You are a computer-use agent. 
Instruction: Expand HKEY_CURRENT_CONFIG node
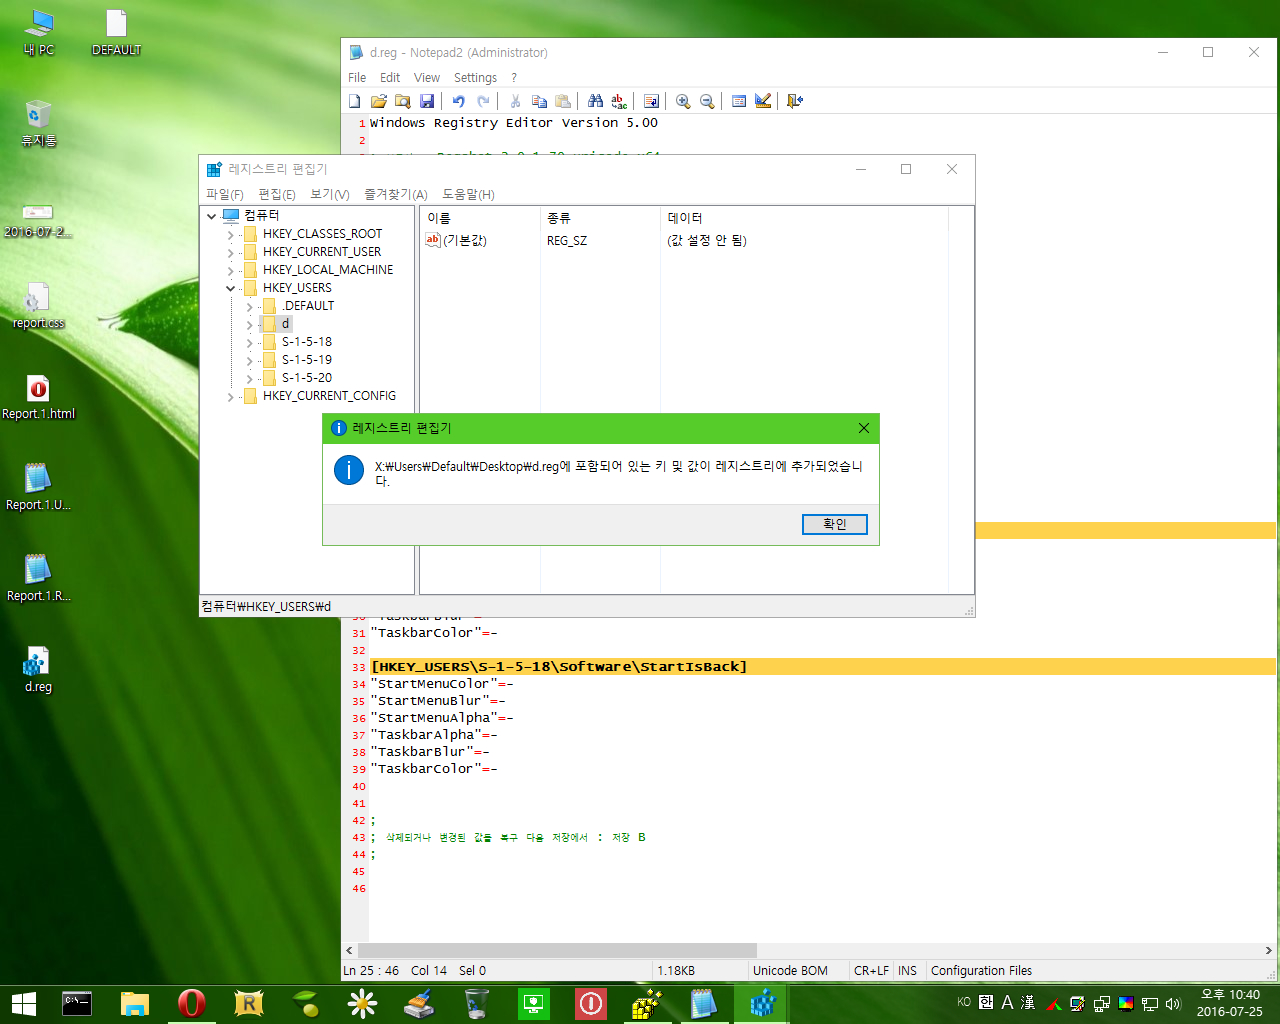click(x=230, y=396)
